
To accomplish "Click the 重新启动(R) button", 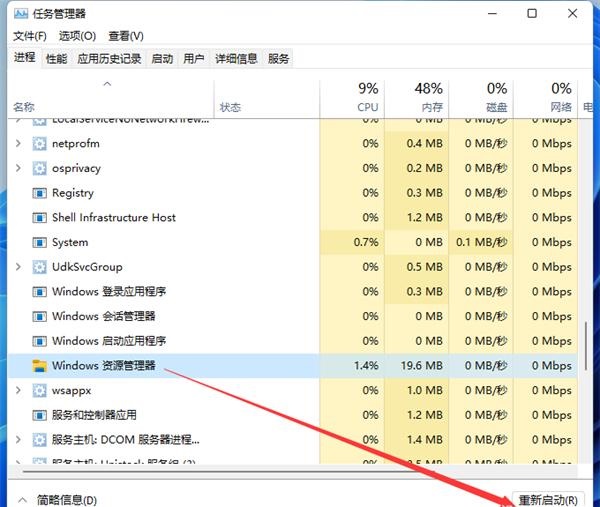I will [548, 499].
